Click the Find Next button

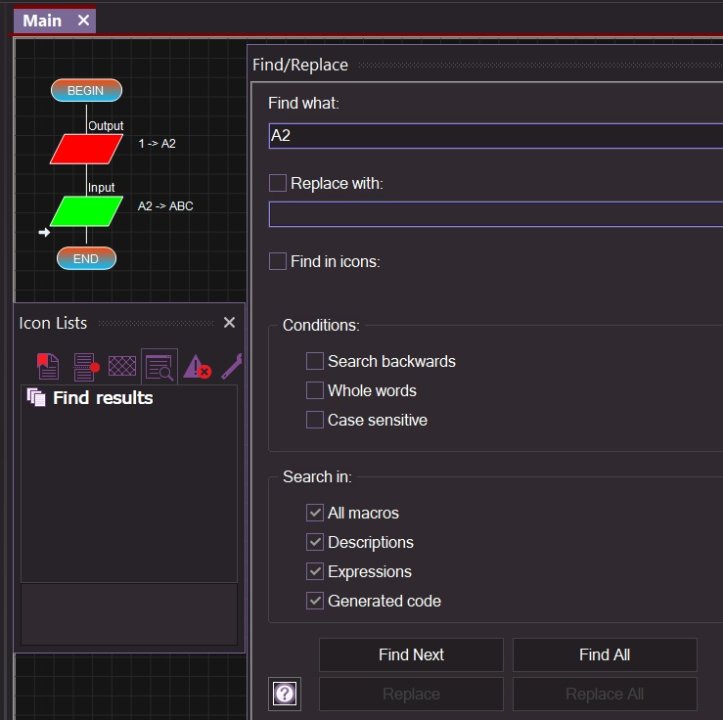pyautogui.click(x=411, y=655)
